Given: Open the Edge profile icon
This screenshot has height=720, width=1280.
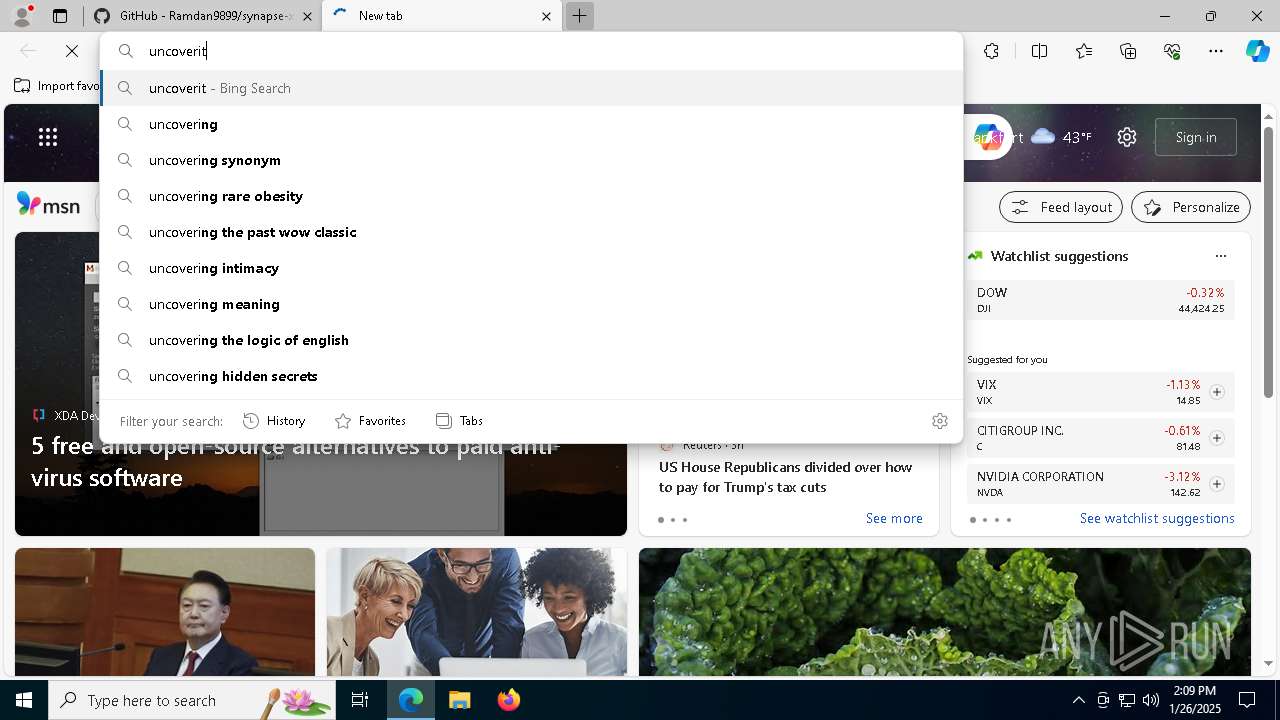Looking at the screenshot, I should coord(22,16).
